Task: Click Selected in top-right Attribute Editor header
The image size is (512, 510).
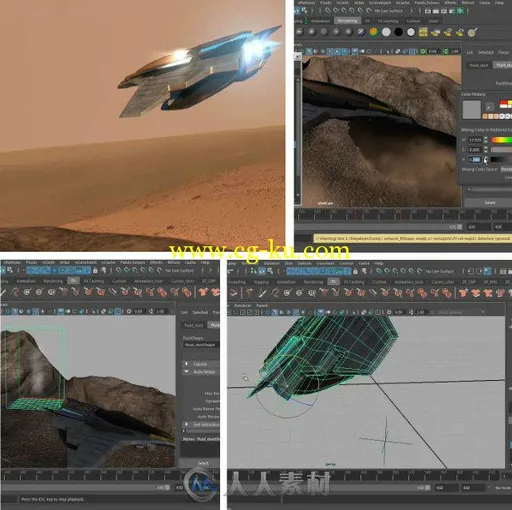Action: [x=486, y=52]
